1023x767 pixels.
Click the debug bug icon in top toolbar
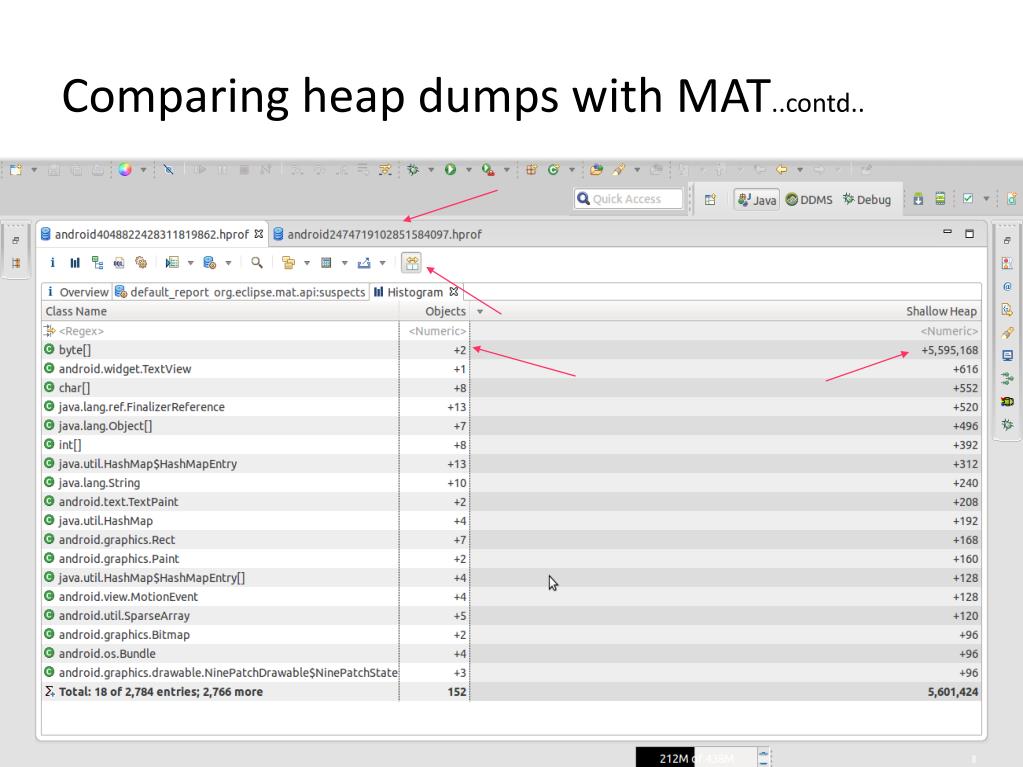point(413,170)
